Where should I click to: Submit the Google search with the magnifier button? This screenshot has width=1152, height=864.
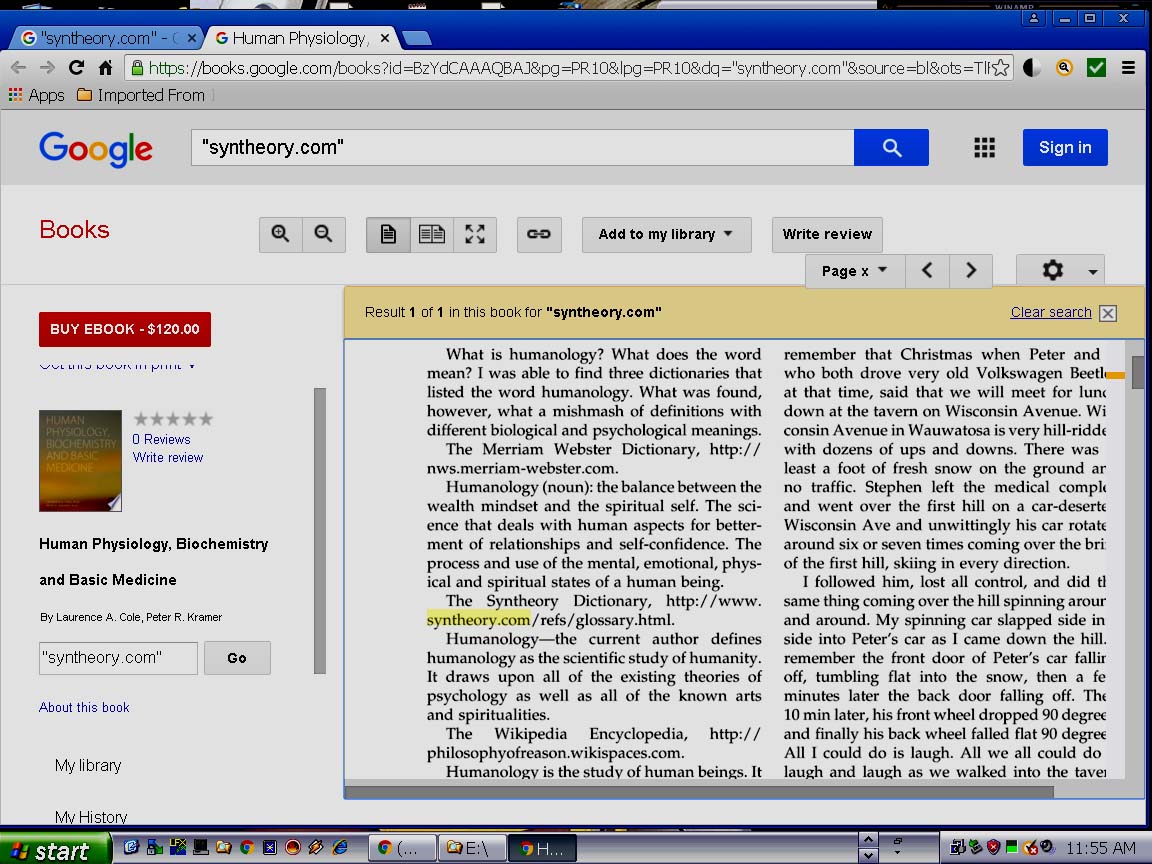tap(891, 148)
